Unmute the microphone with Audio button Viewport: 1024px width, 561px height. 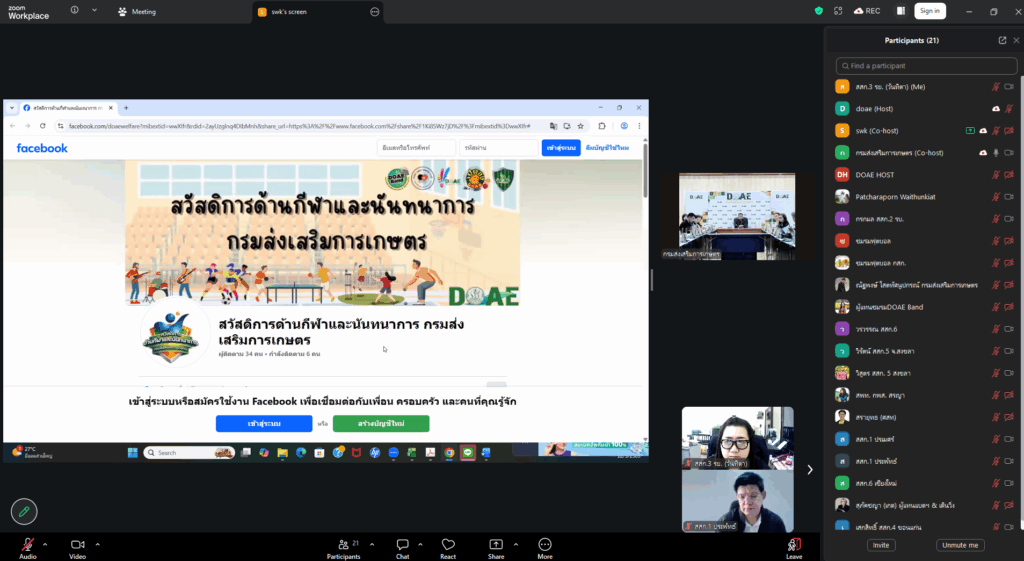pyautogui.click(x=28, y=545)
